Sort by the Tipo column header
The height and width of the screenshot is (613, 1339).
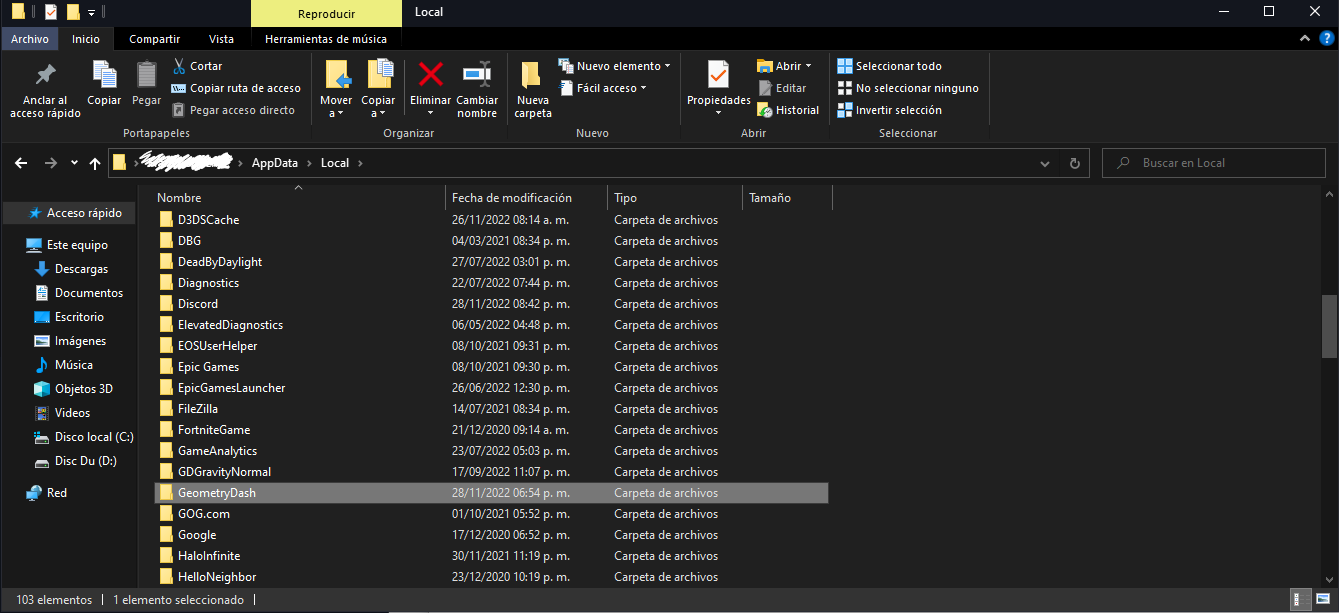click(x=675, y=198)
